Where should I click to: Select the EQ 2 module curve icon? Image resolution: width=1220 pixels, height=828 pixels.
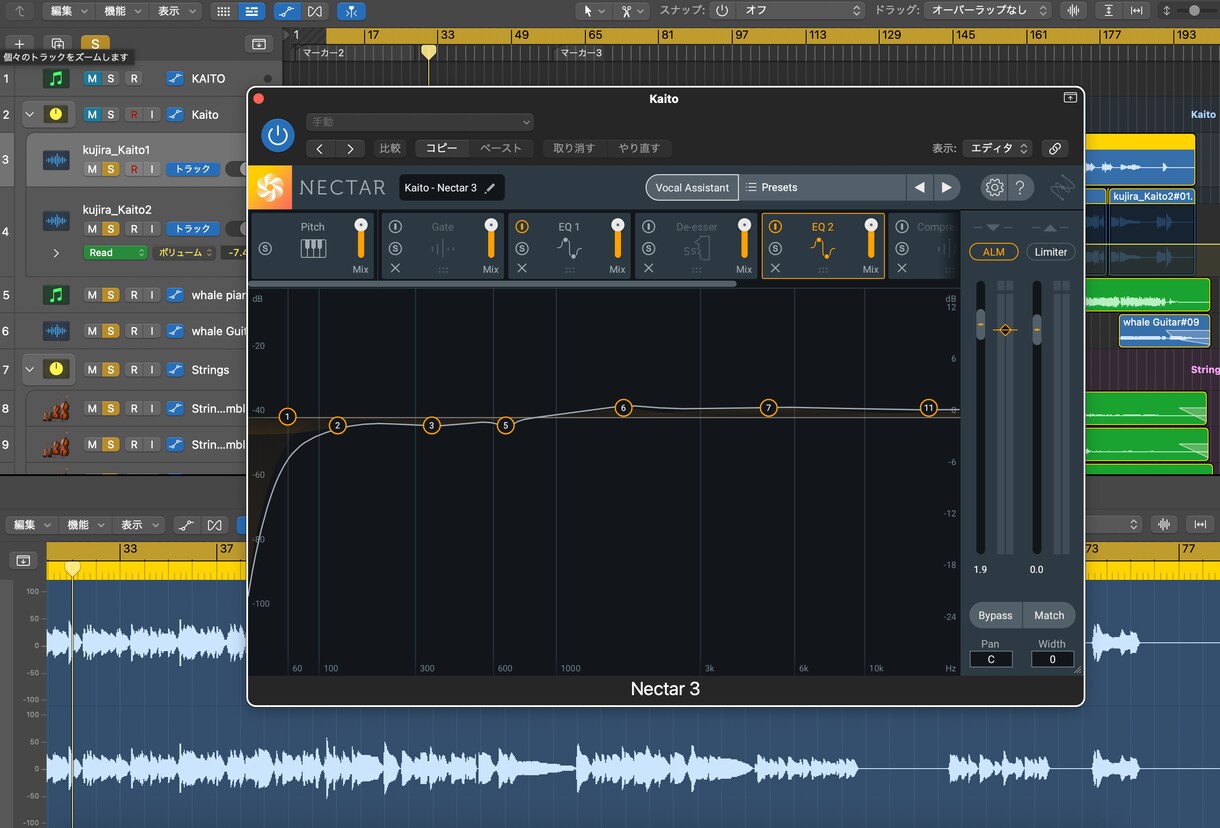pos(823,248)
